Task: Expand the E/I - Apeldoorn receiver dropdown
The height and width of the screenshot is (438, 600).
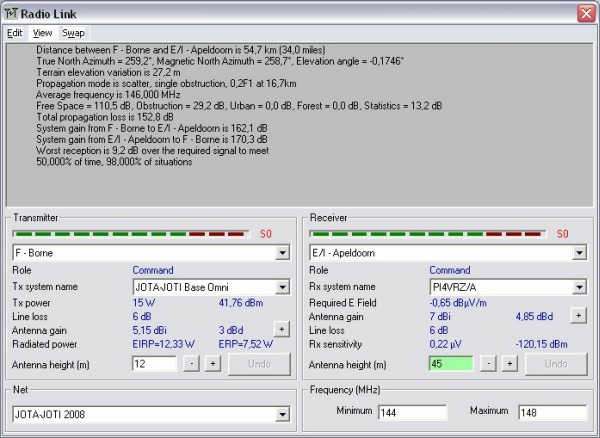Action: (579, 252)
